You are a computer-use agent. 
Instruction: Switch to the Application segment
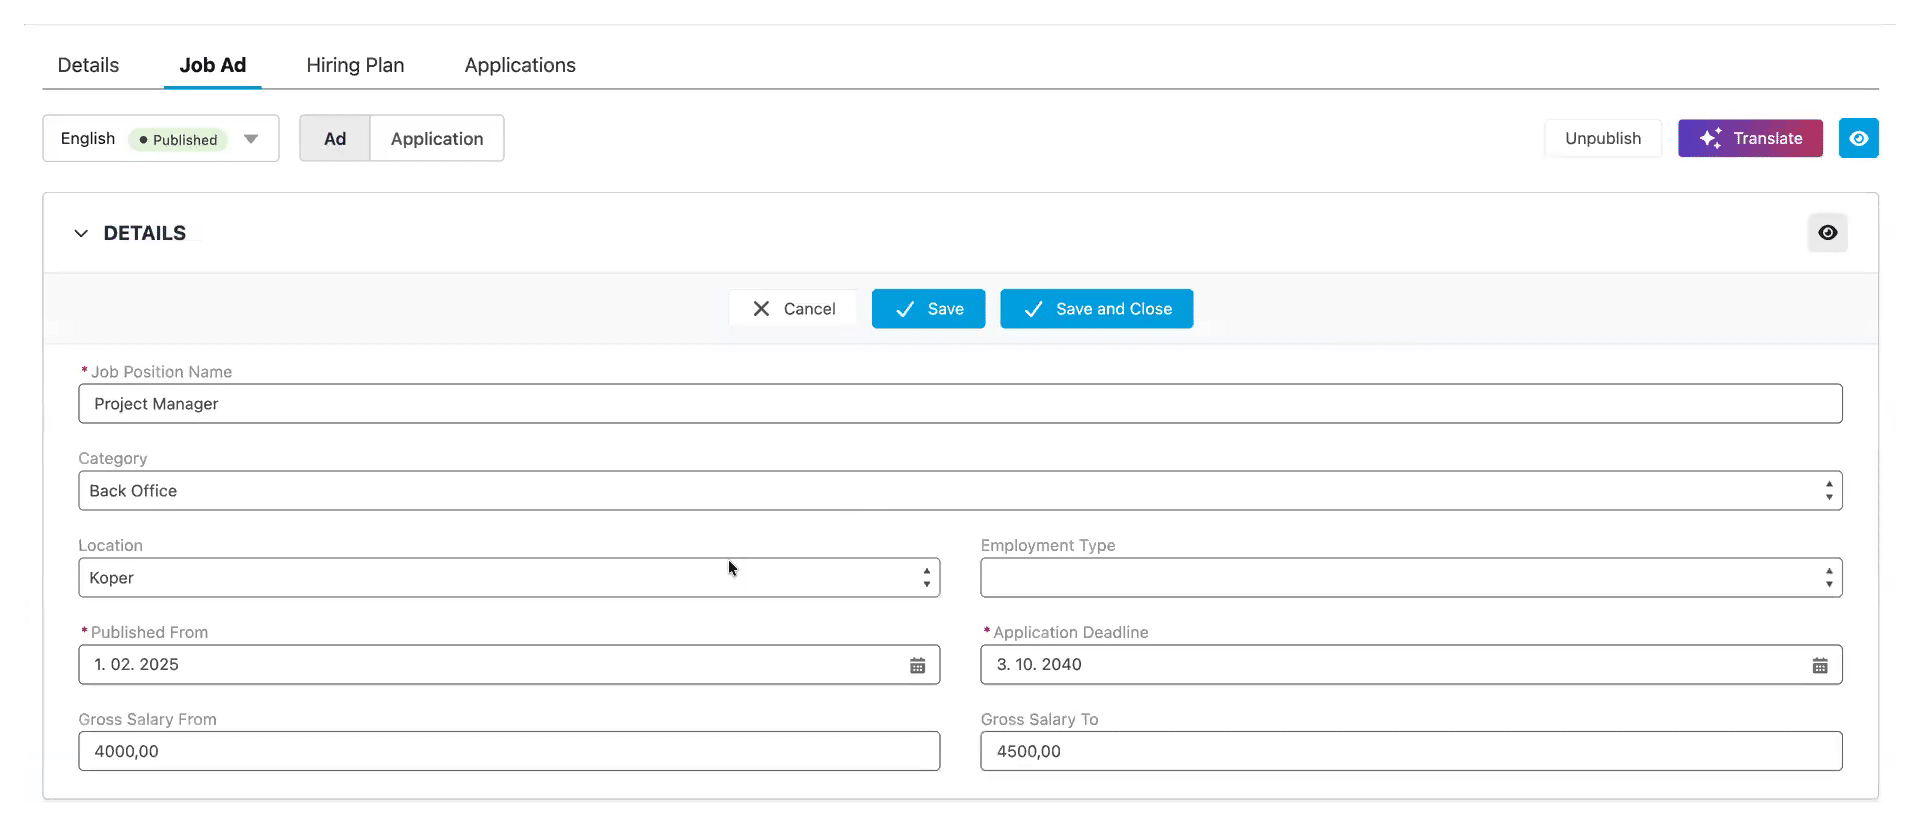click(437, 138)
